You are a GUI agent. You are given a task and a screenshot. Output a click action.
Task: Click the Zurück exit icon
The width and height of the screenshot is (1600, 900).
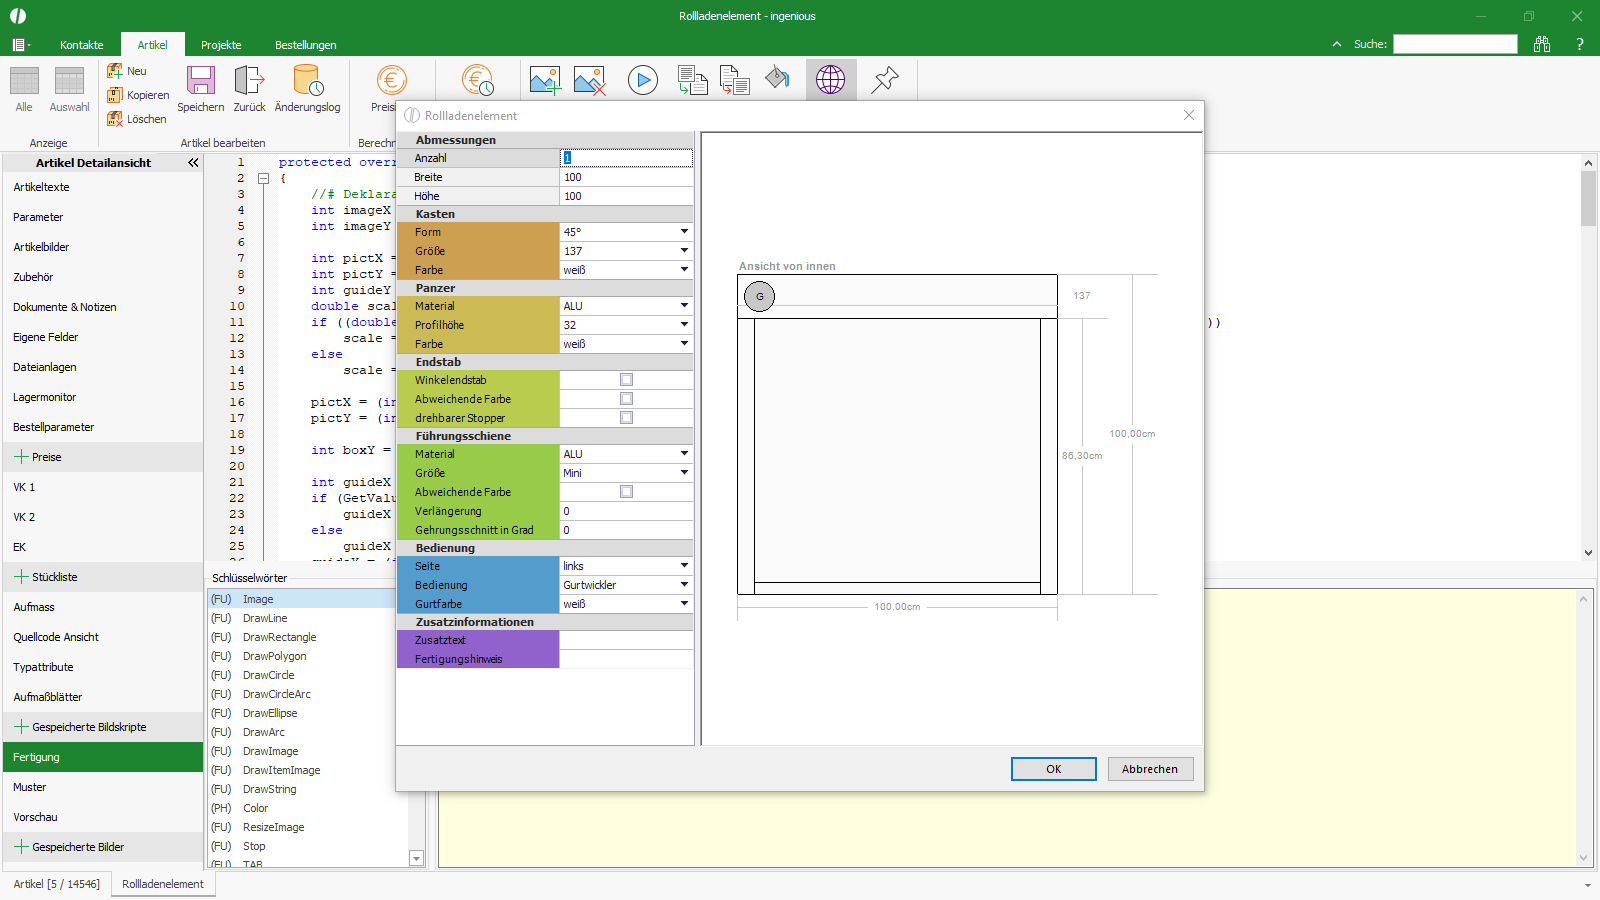tap(249, 81)
